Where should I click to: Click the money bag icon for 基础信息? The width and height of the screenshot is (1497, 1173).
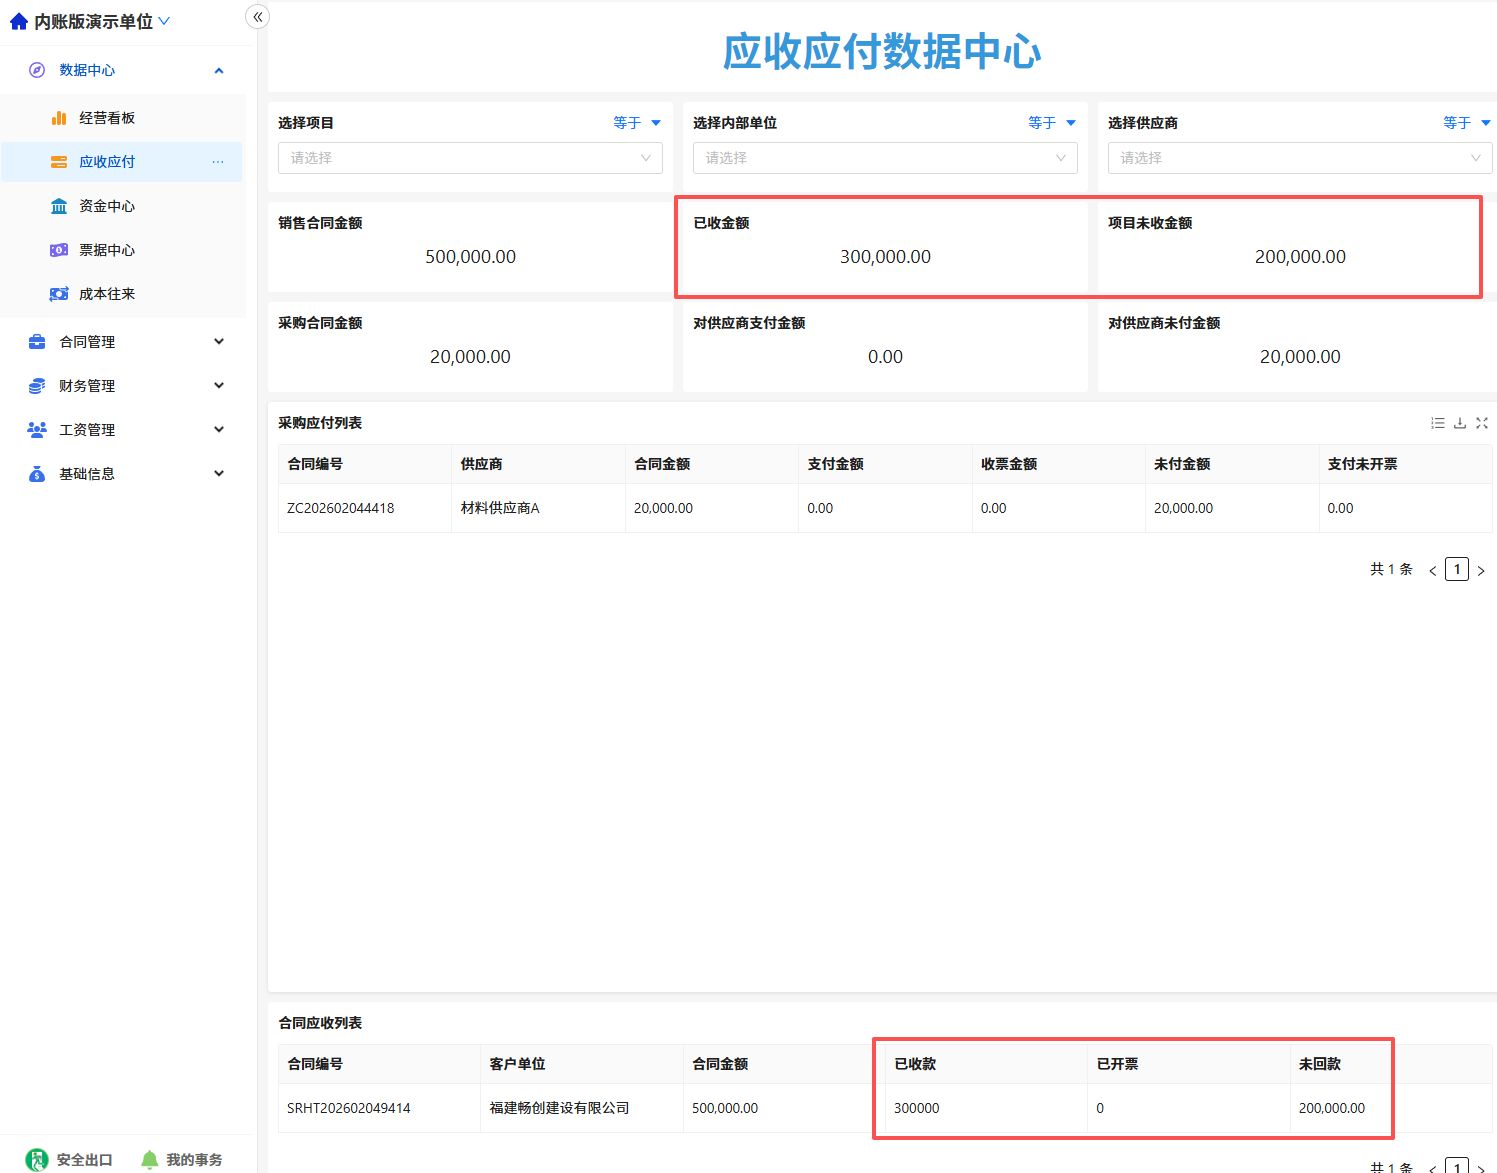[x=37, y=474]
